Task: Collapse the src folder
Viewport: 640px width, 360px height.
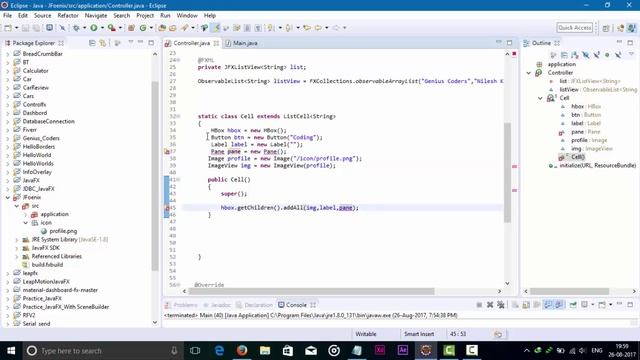Action: point(17,206)
